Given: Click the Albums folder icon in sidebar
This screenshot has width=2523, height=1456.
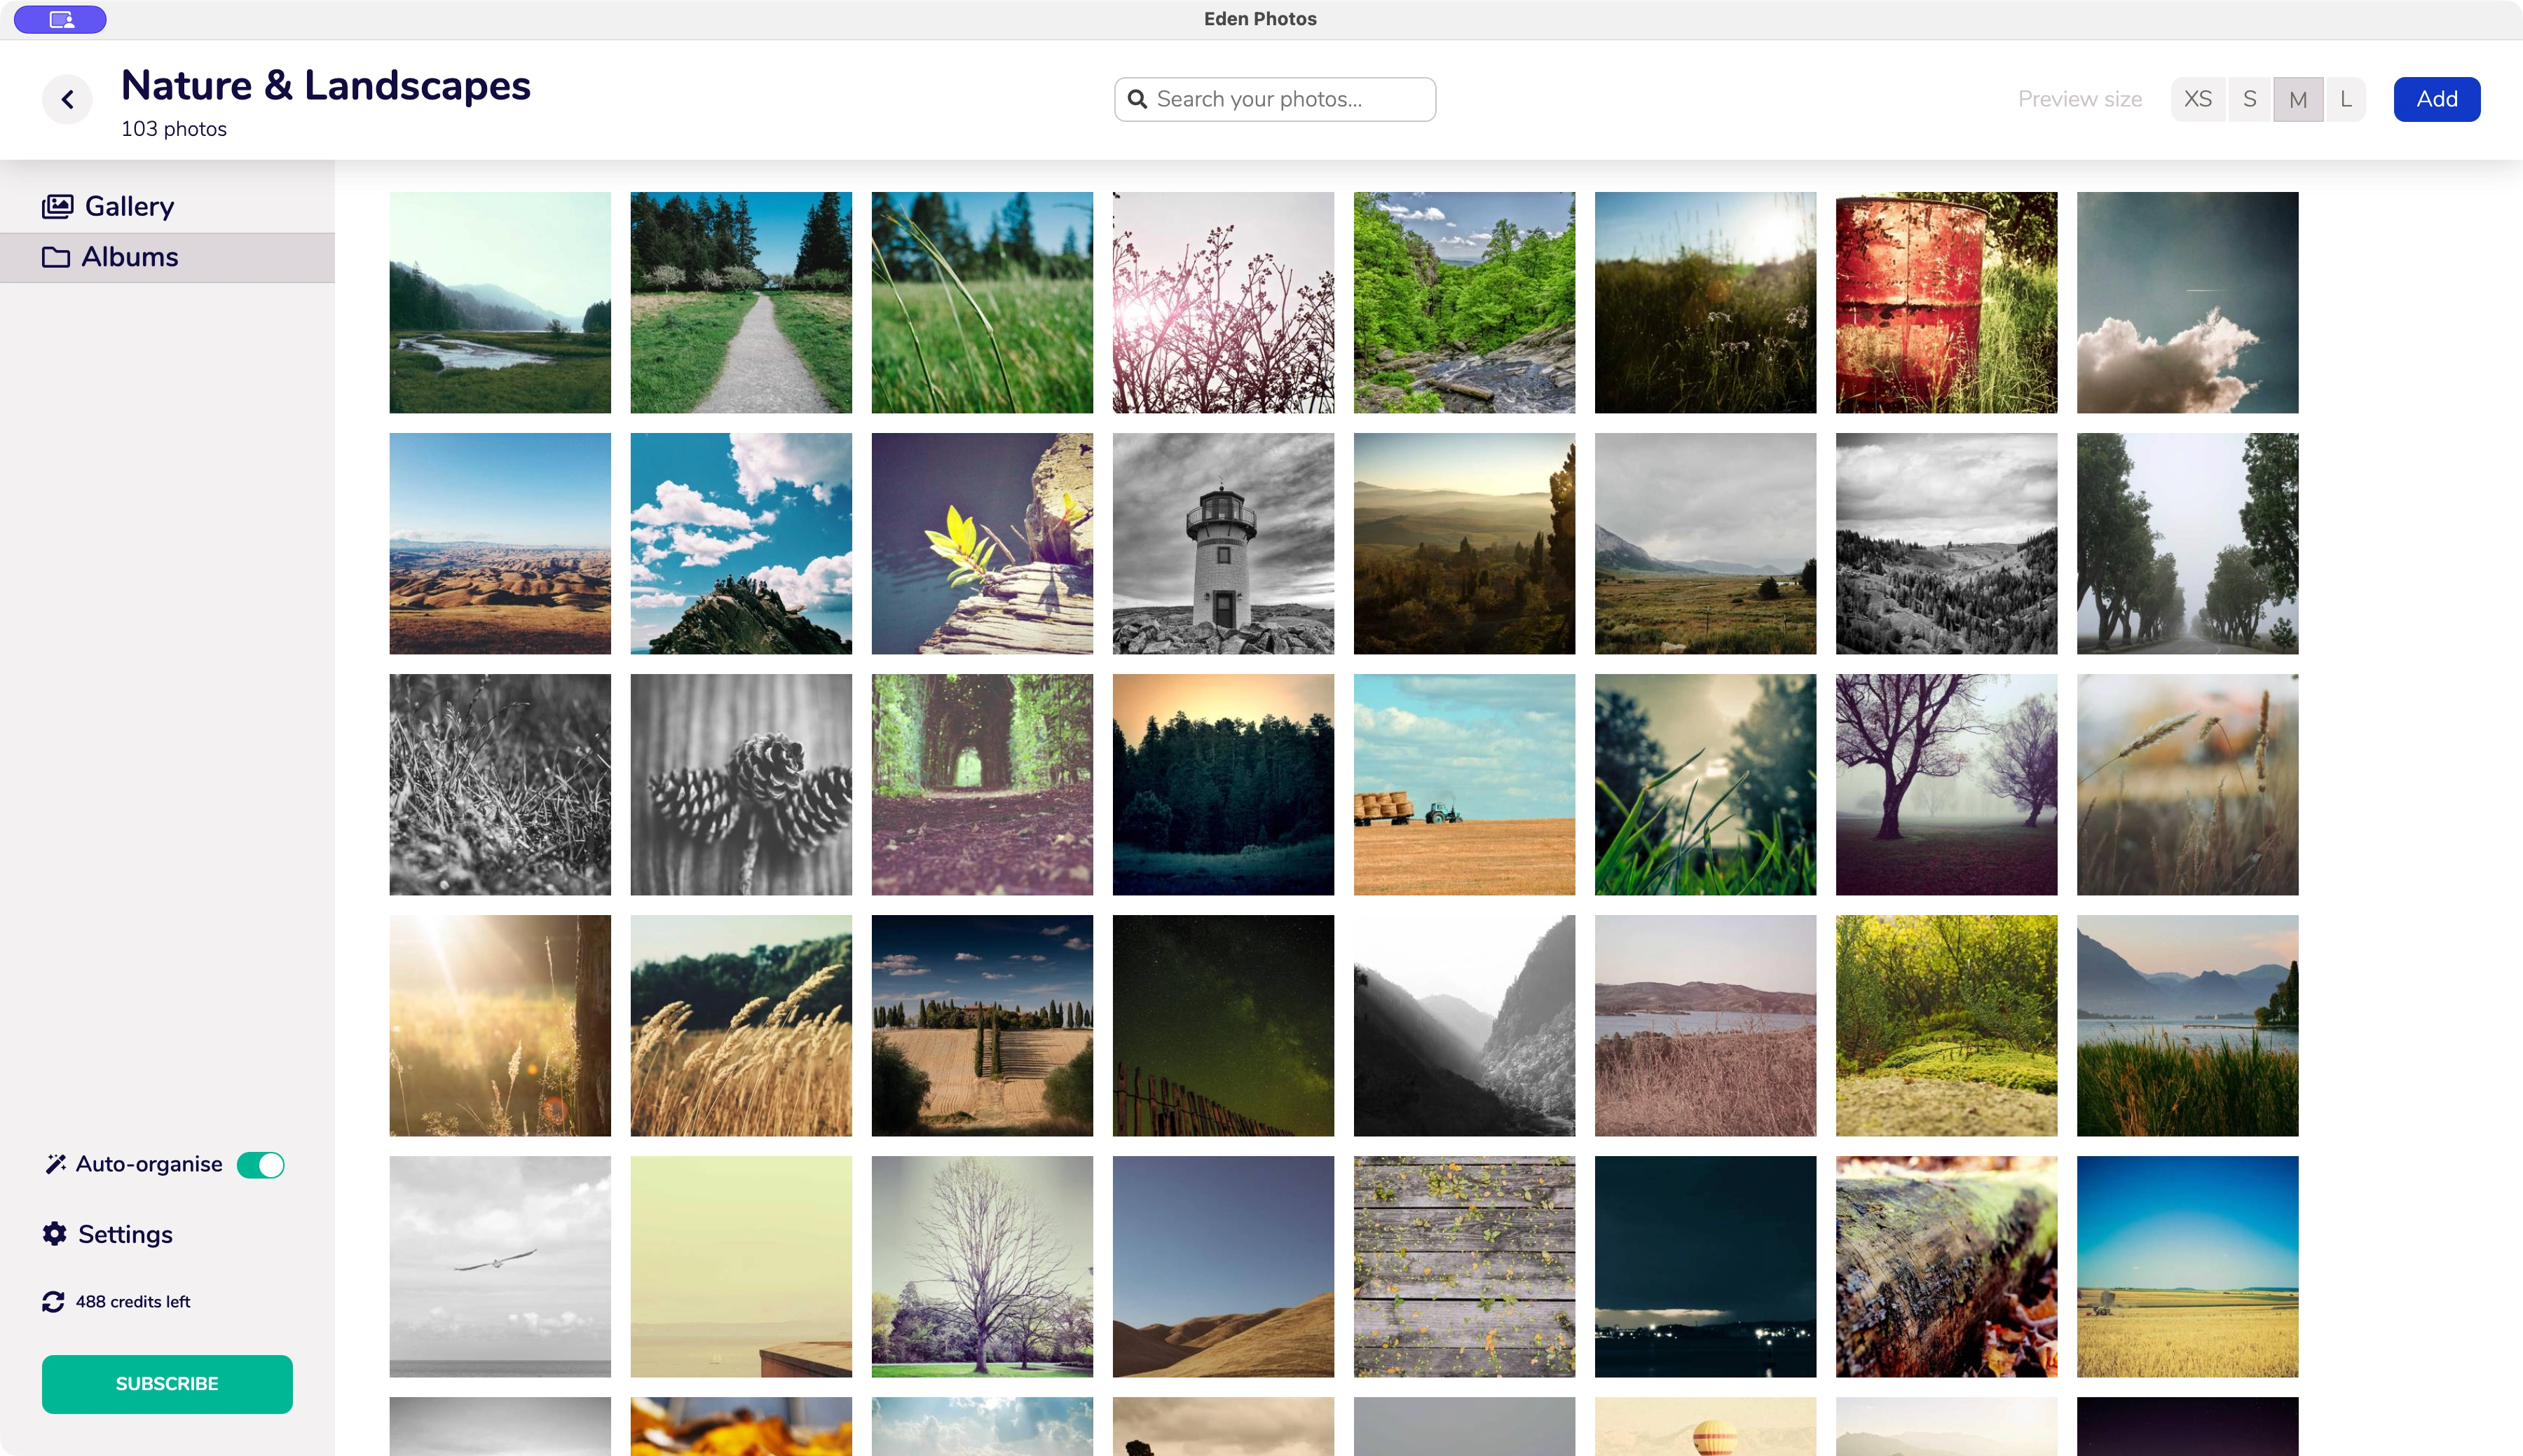Looking at the screenshot, I should [x=56, y=257].
